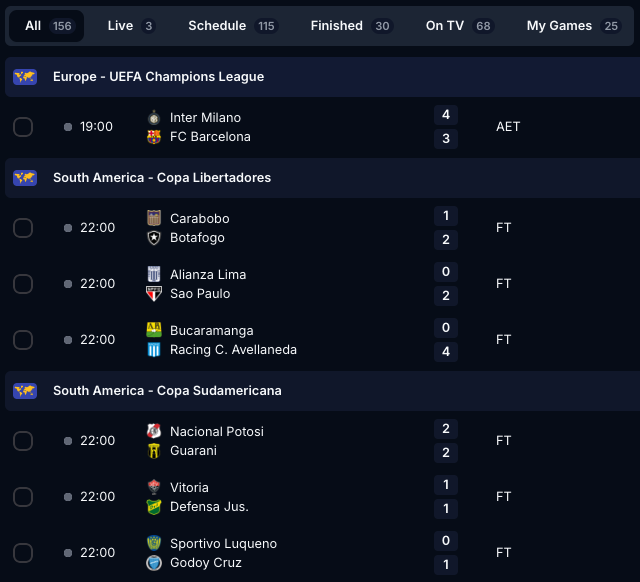640x582 pixels.
Task: Check the Vitoria vs Defensa Jus. checkbox
Action: coord(23,497)
